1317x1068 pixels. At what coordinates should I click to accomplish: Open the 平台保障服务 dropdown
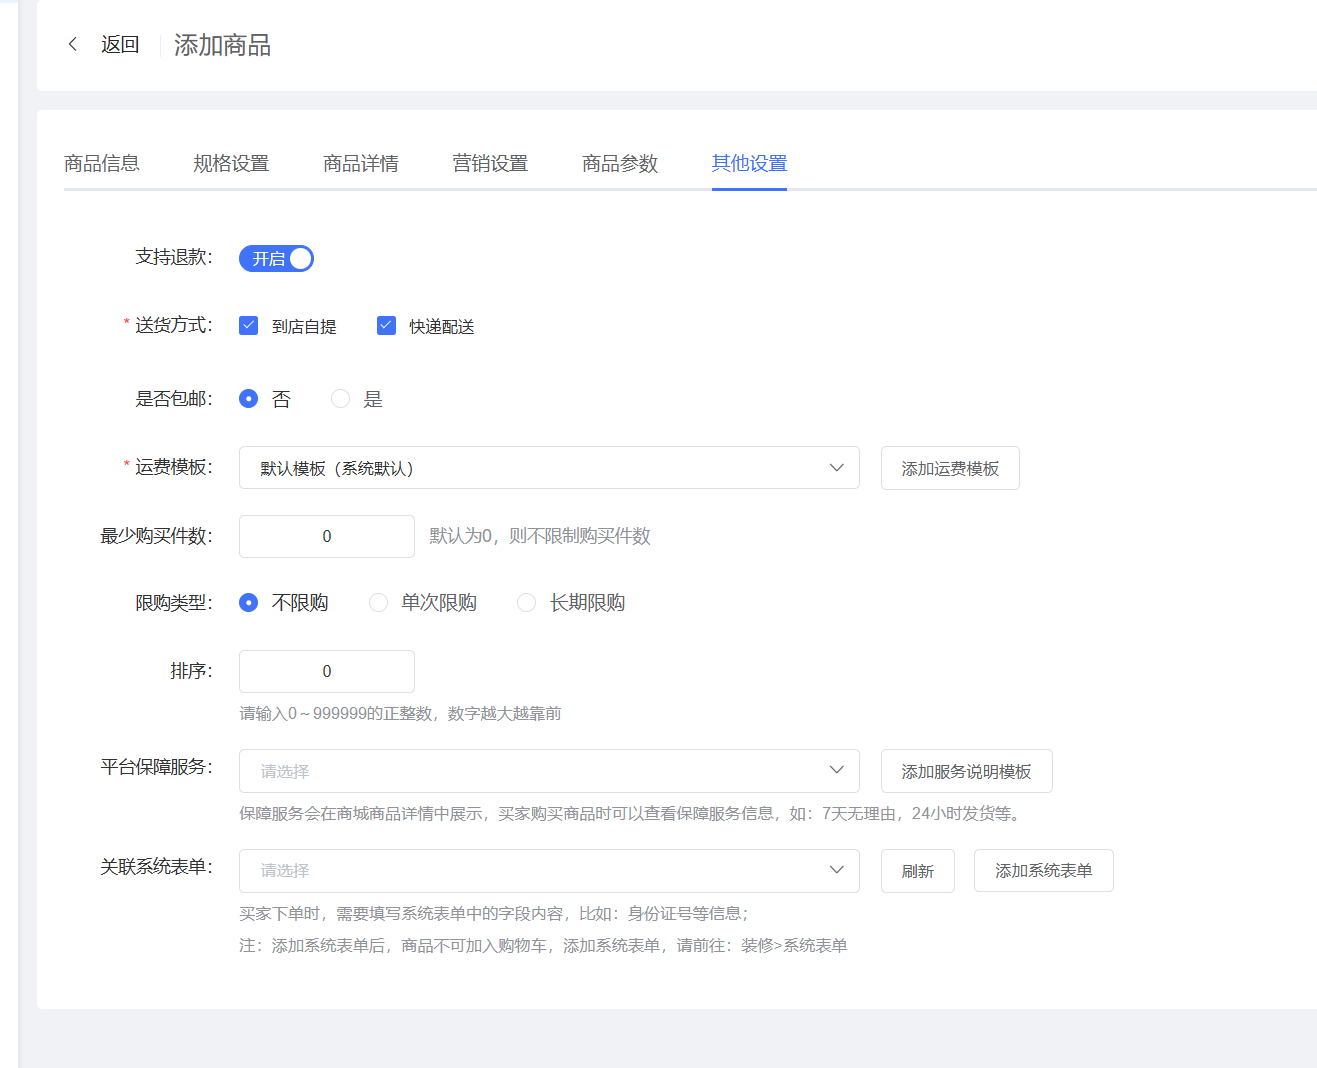coord(549,771)
